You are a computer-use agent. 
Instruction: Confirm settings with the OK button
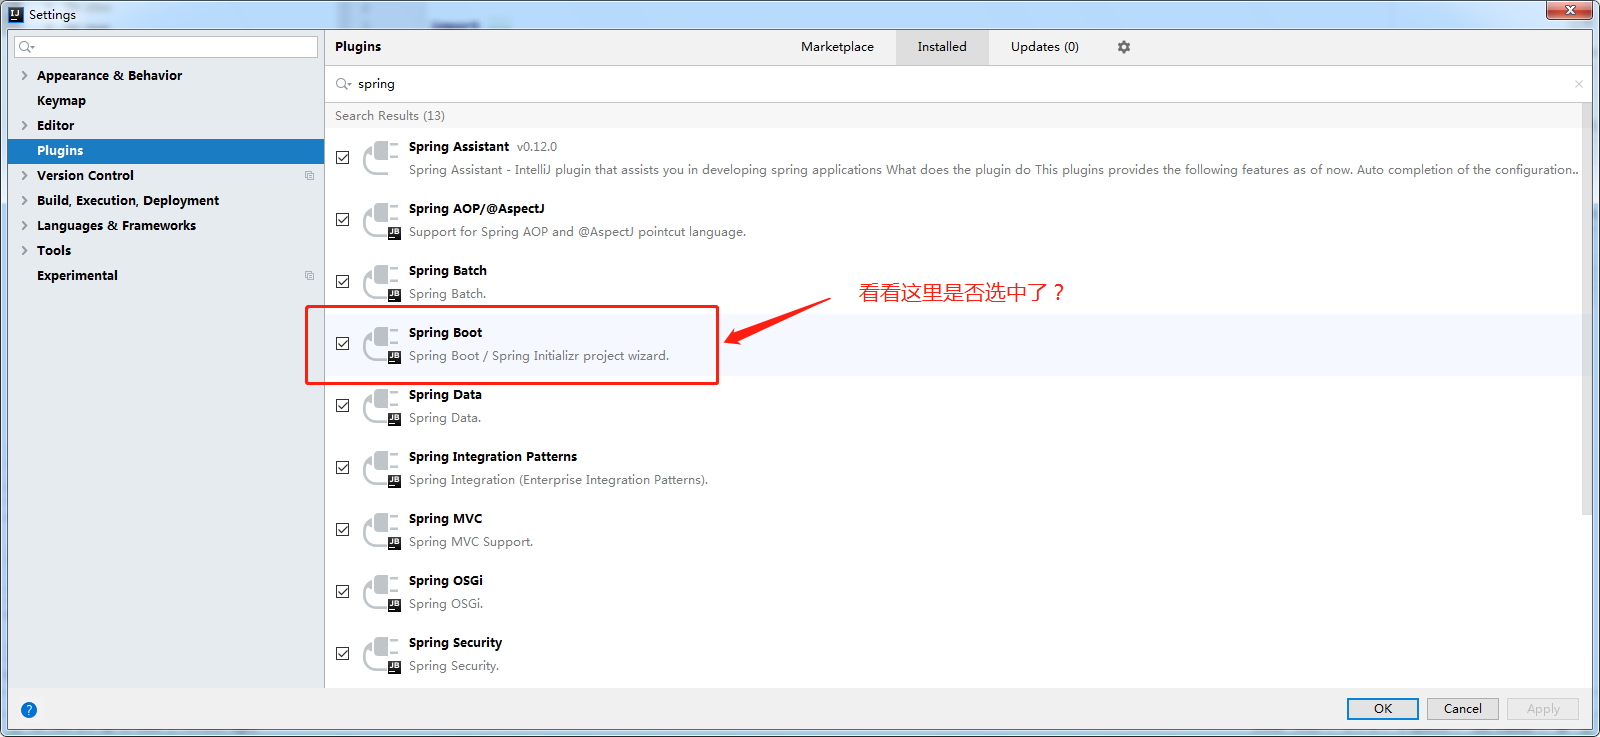pyautogui.click(x=1383, y=709)
